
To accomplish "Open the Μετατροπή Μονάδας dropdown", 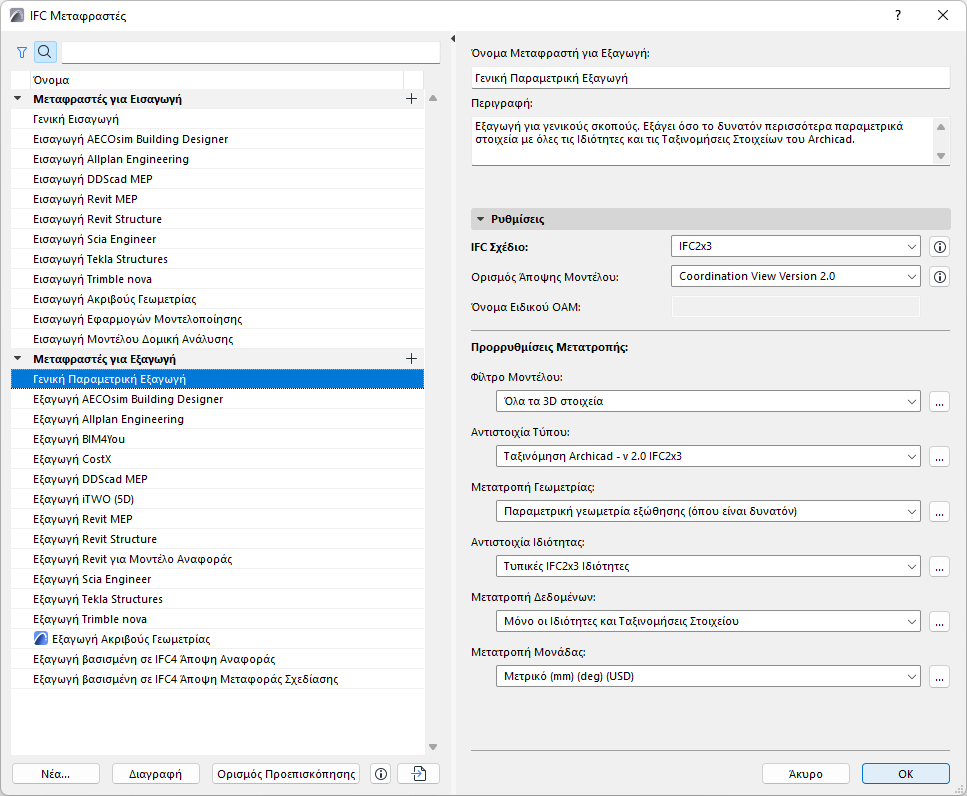I will [707, 677].
